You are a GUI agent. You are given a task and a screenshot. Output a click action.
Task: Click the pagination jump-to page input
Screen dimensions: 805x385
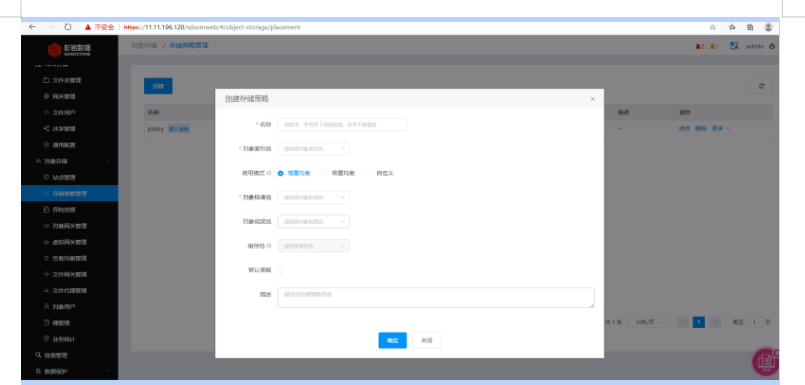(x=754, y=322)
